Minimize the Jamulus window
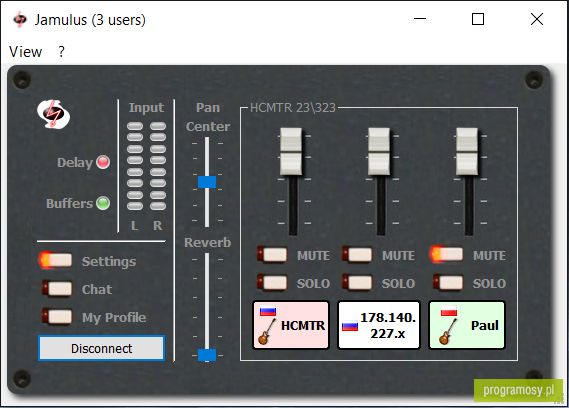The image size is (569, 408). 420,19
